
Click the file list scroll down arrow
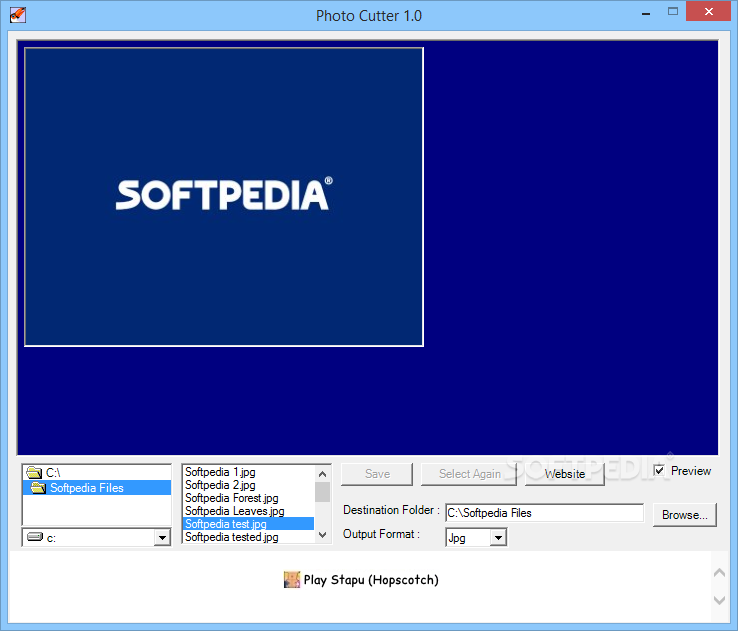point(322,535)
